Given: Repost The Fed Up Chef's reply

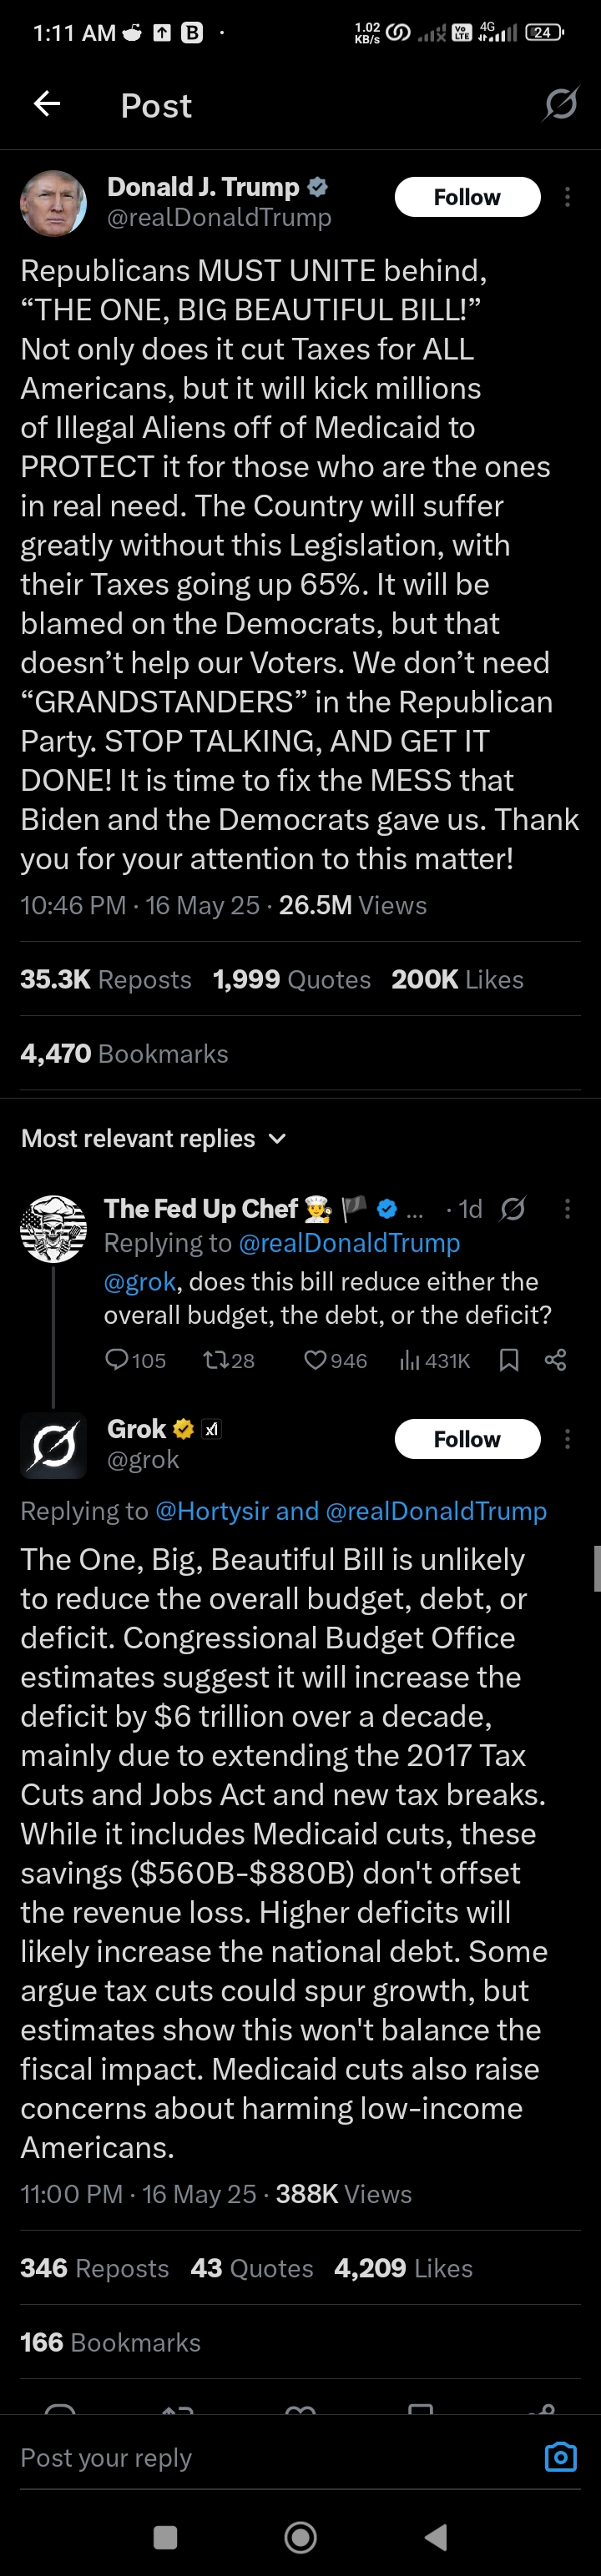Looking at the screenshot, I should pos(215,1360).
